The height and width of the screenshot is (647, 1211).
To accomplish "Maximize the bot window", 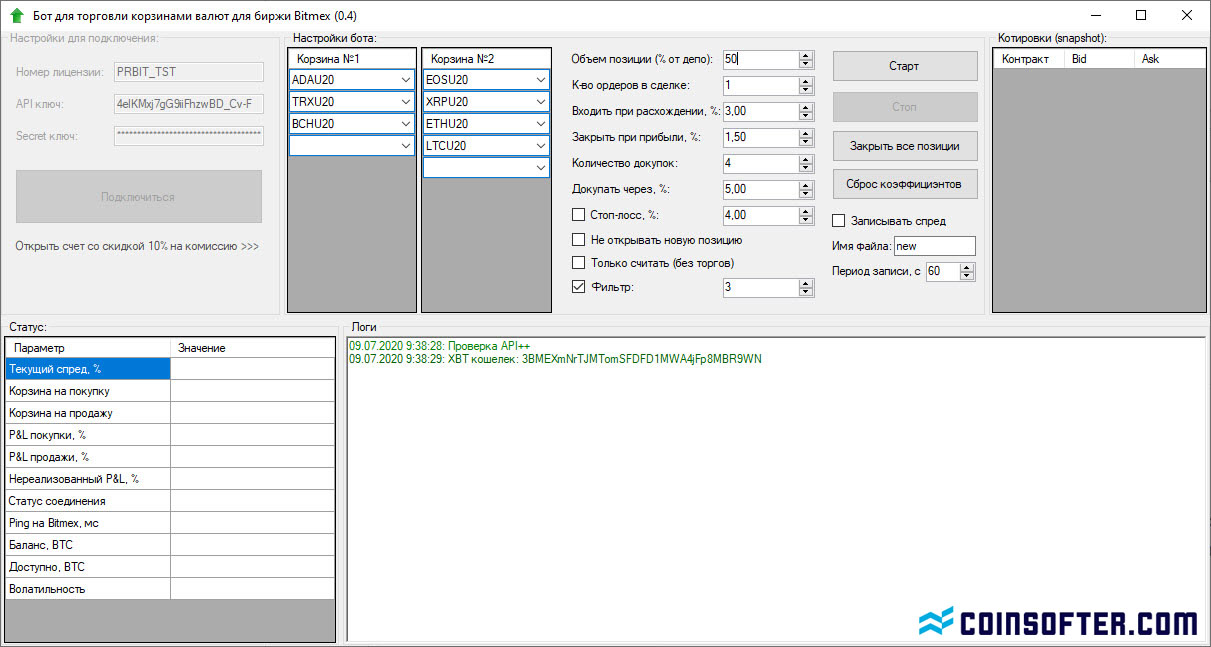I will tap(1141, 15).
